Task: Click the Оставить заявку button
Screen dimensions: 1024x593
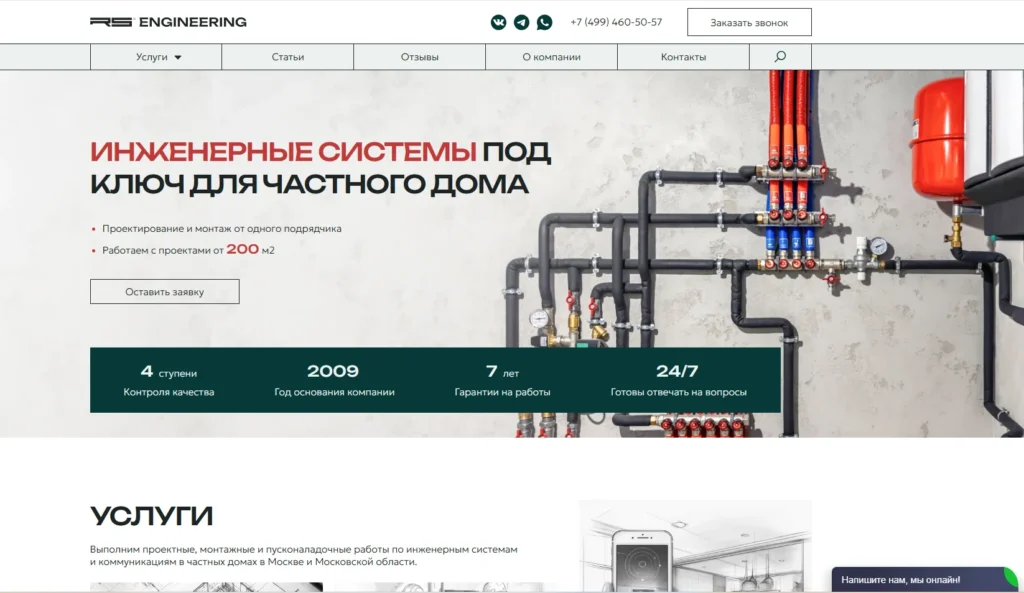Action: tap(164, 291)
